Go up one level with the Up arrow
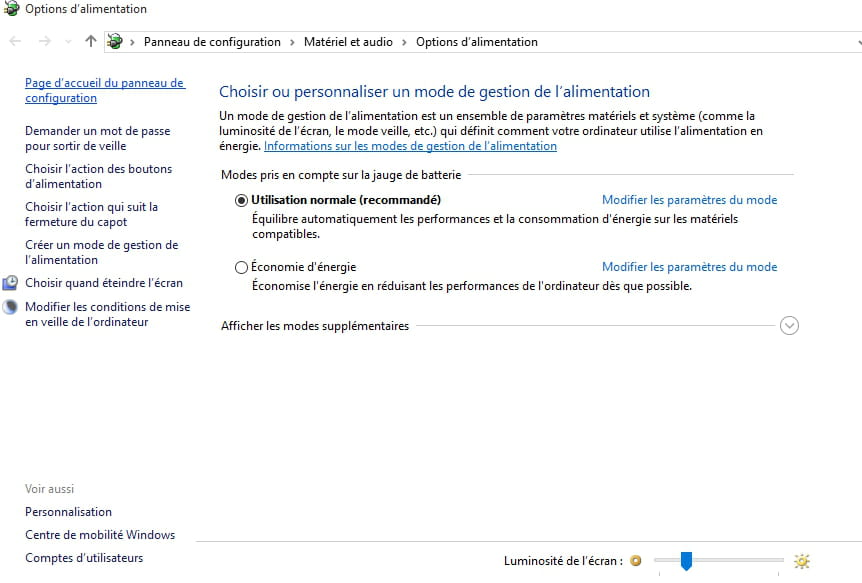 coord(91,41)
